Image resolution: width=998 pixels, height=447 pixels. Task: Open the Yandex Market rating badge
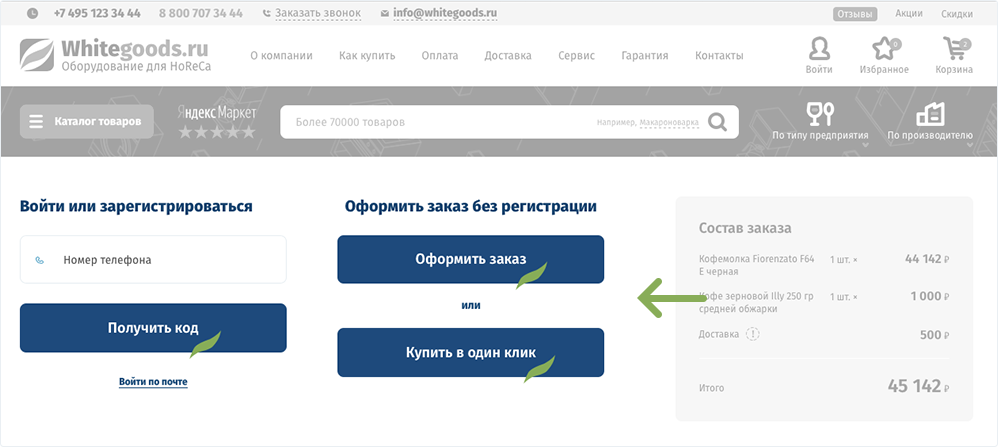point(217,121)
